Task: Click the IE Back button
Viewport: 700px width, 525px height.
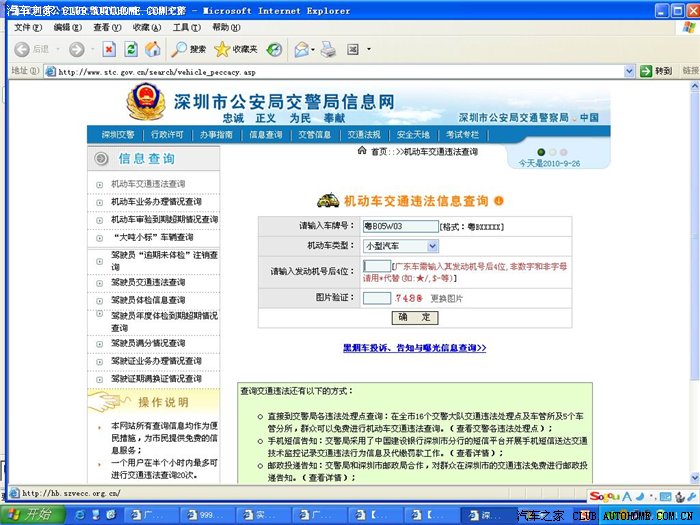Action: (x=30, y=49)
